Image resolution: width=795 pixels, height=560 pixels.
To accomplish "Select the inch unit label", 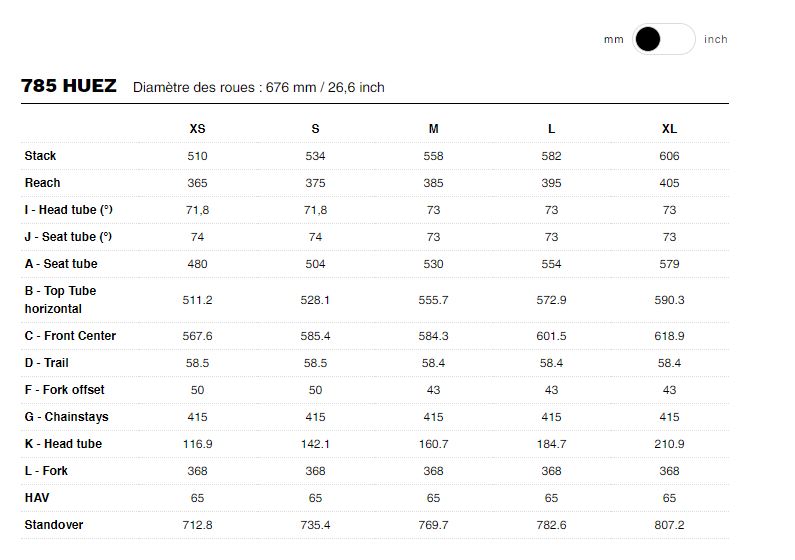I will coord(715,39).
